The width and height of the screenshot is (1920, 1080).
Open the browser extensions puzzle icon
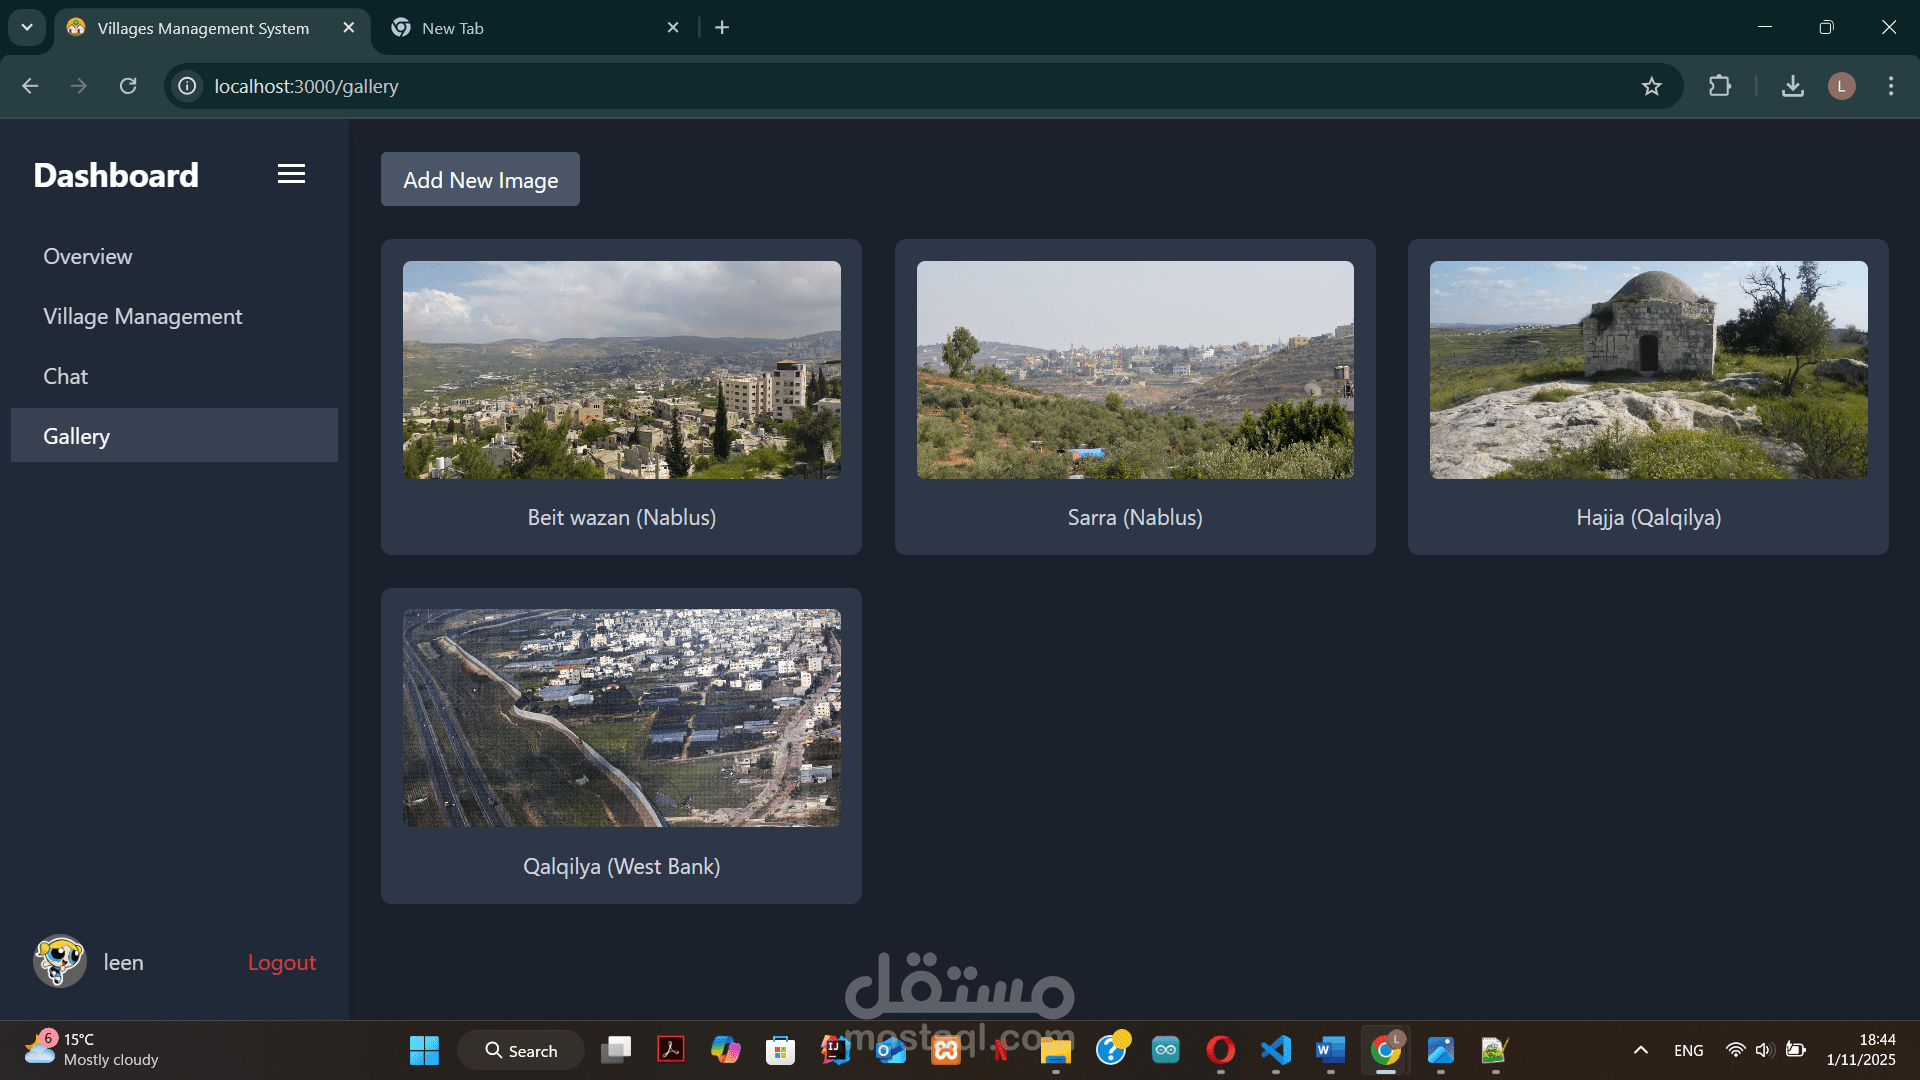(x=1719, y=86)
